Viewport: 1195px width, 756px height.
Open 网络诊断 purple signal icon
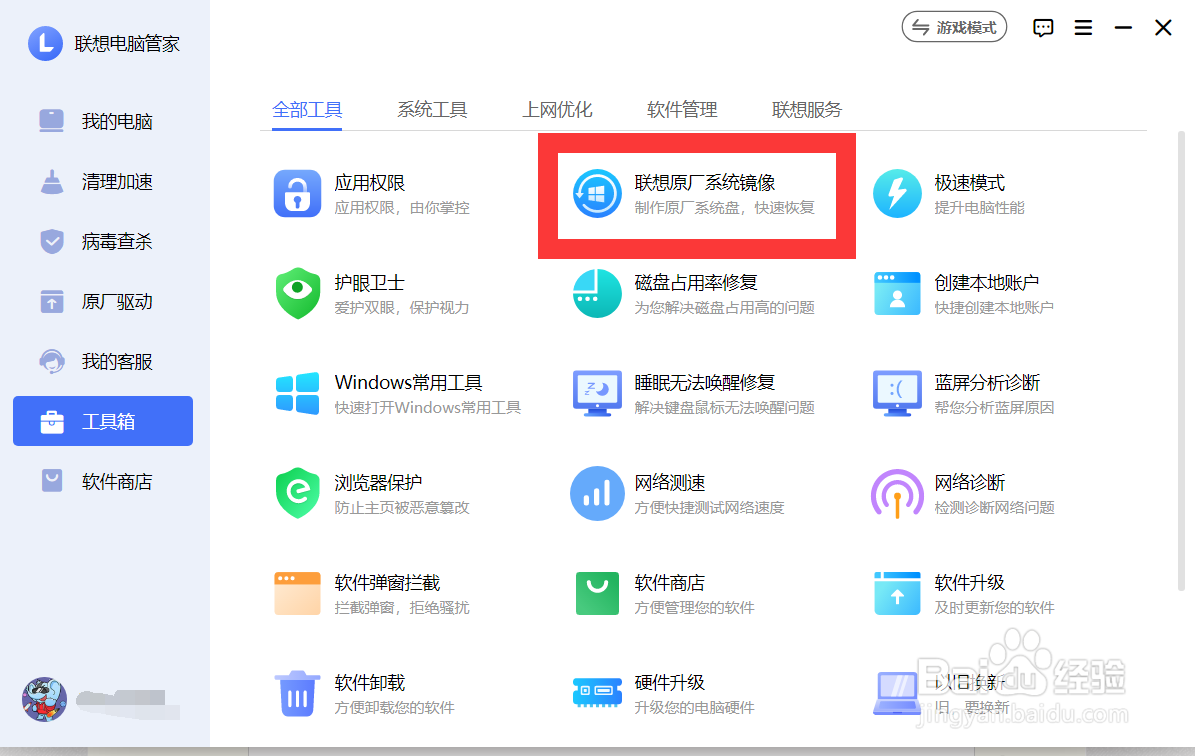tap(897, 493)
